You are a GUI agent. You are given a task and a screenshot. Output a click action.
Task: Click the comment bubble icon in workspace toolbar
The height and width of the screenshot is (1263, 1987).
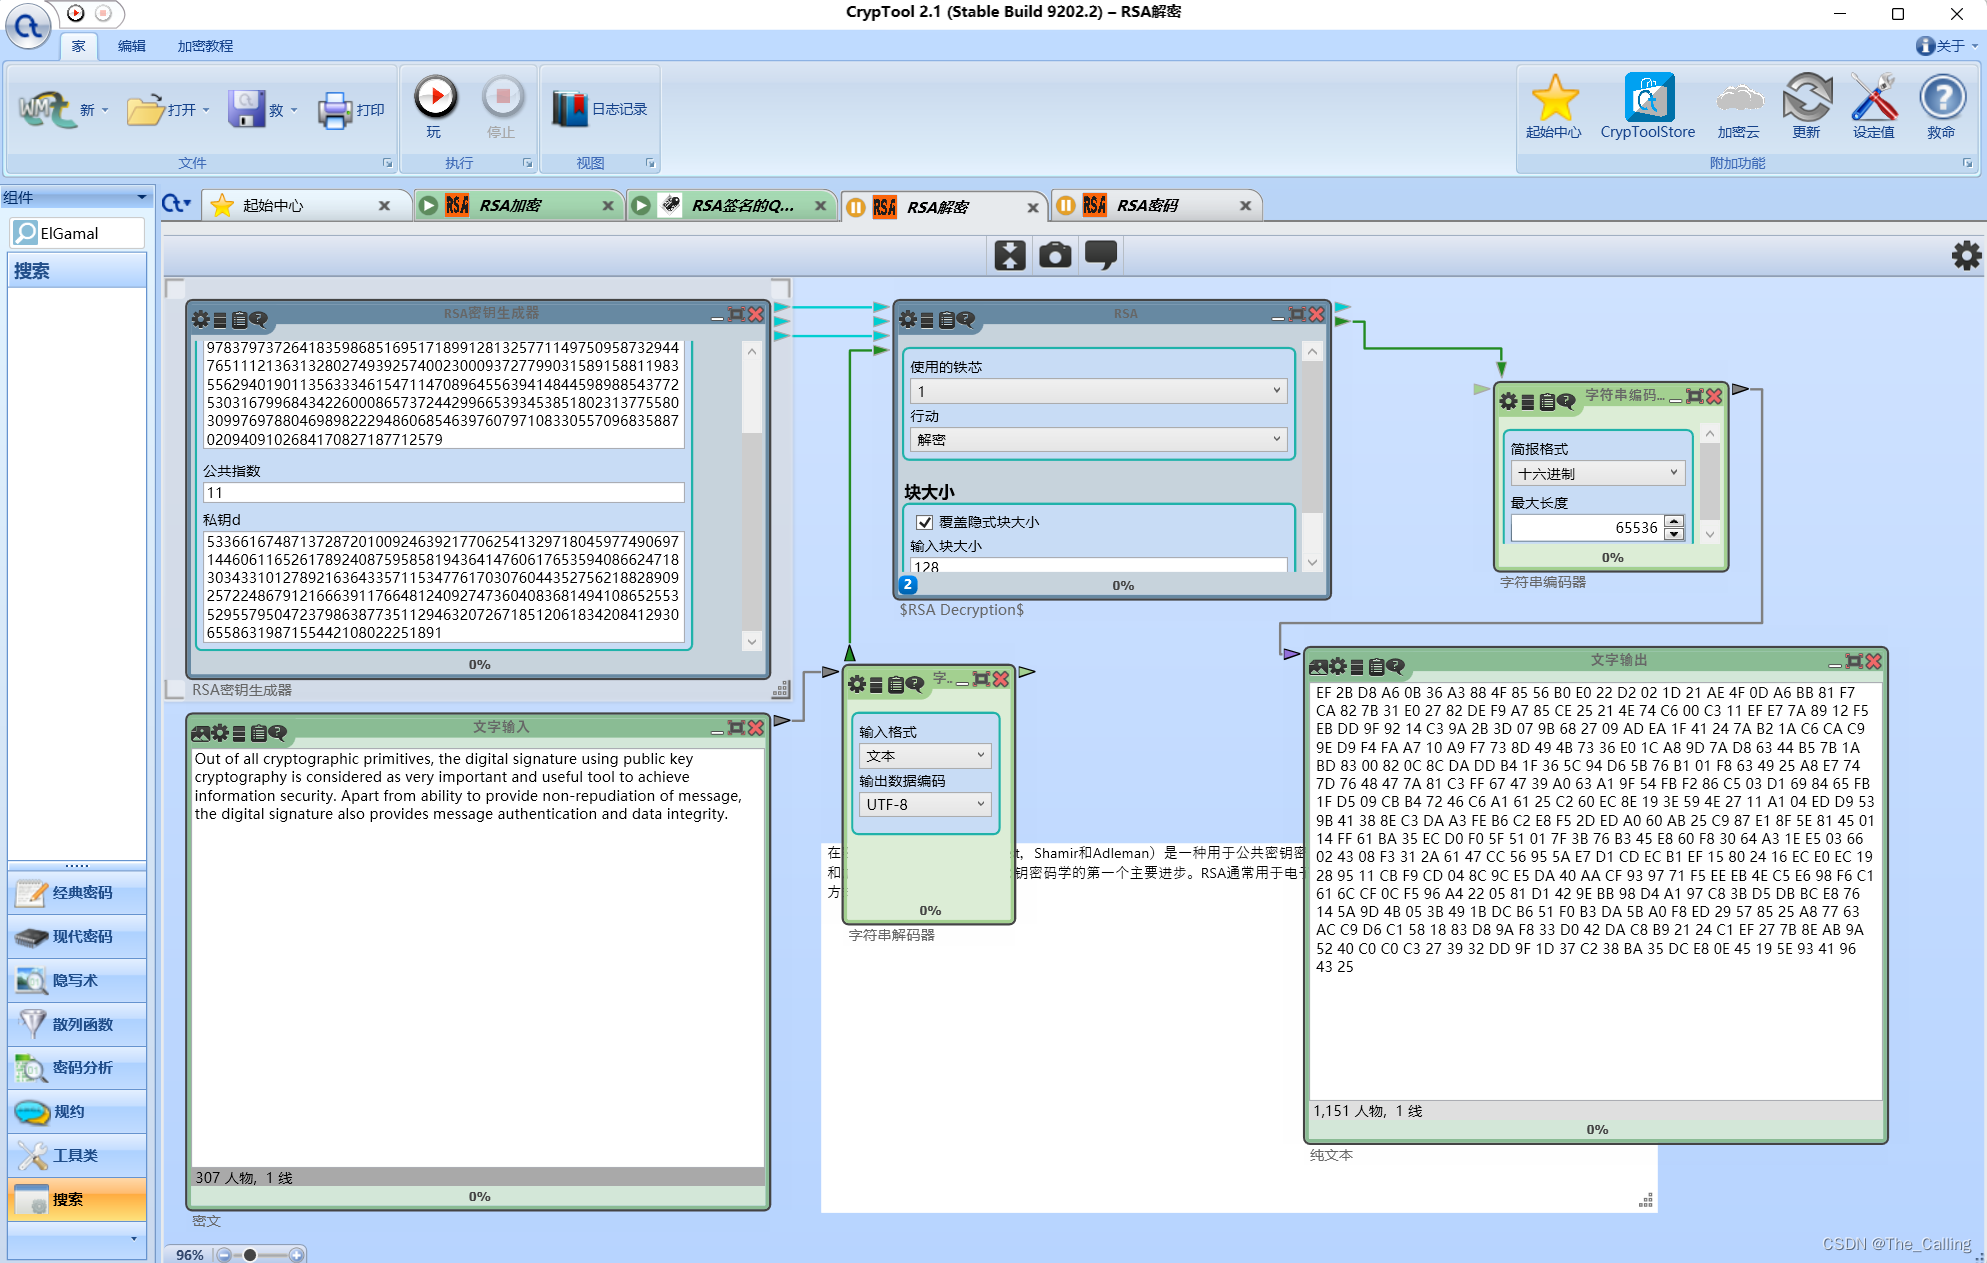pos(1101,255)
